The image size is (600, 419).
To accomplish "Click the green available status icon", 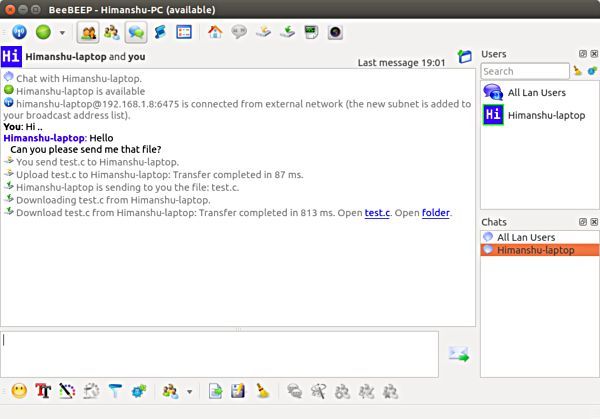I will [43, 32].
